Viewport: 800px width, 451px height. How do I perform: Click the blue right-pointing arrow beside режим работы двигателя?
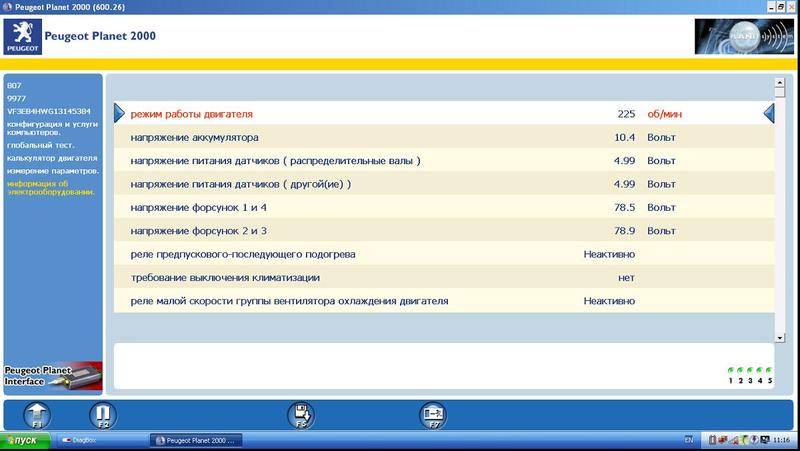click(120, 114)
